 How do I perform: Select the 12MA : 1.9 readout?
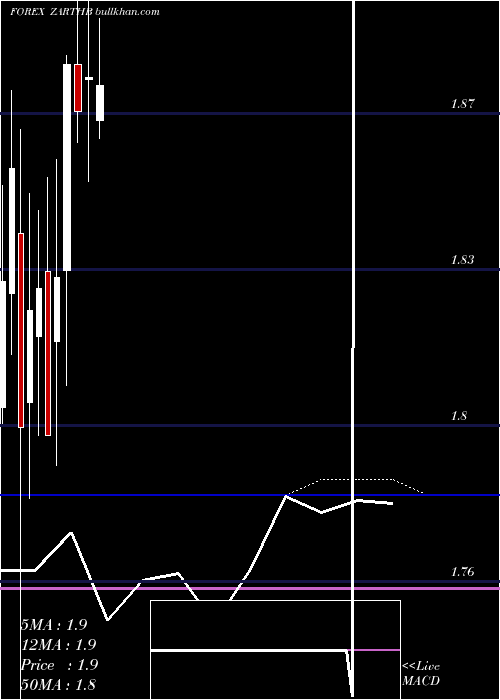(58, 645)
